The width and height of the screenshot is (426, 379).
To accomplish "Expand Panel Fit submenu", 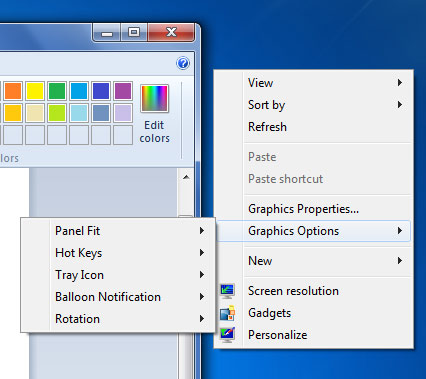I will tap(117, 231).
